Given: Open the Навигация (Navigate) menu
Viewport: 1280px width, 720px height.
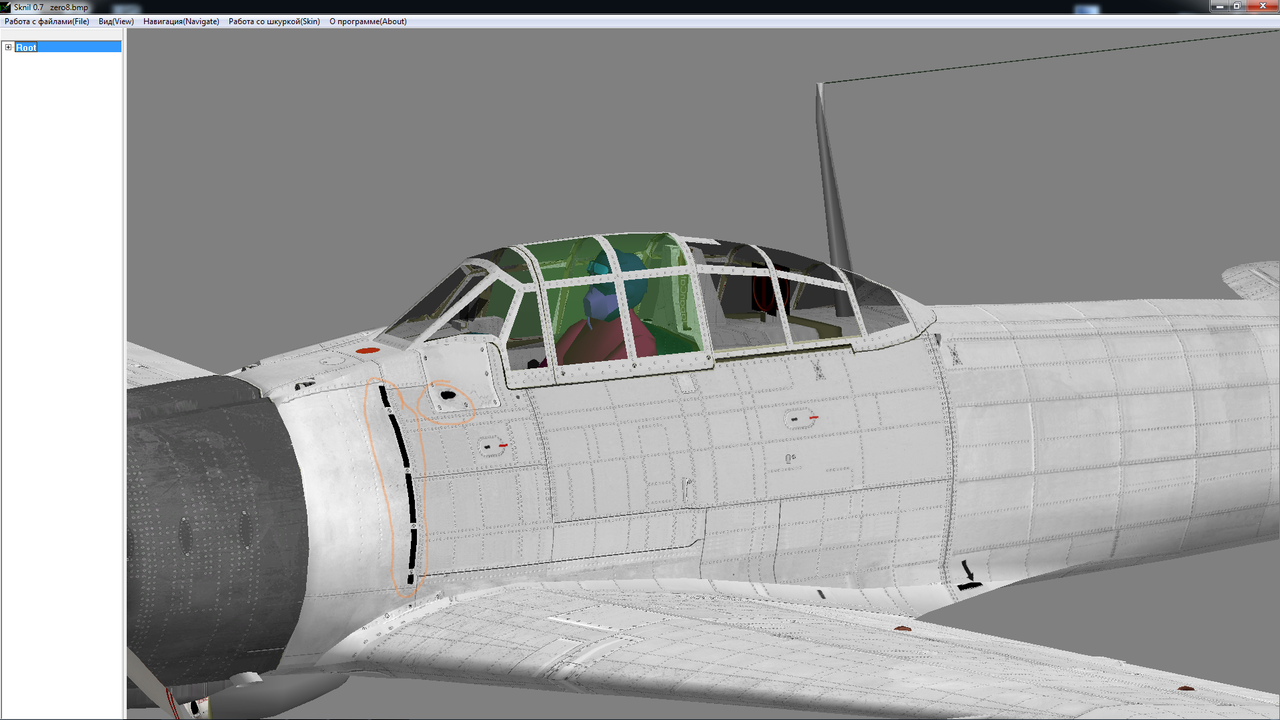Looking at the screenshot, I should 181,21.
